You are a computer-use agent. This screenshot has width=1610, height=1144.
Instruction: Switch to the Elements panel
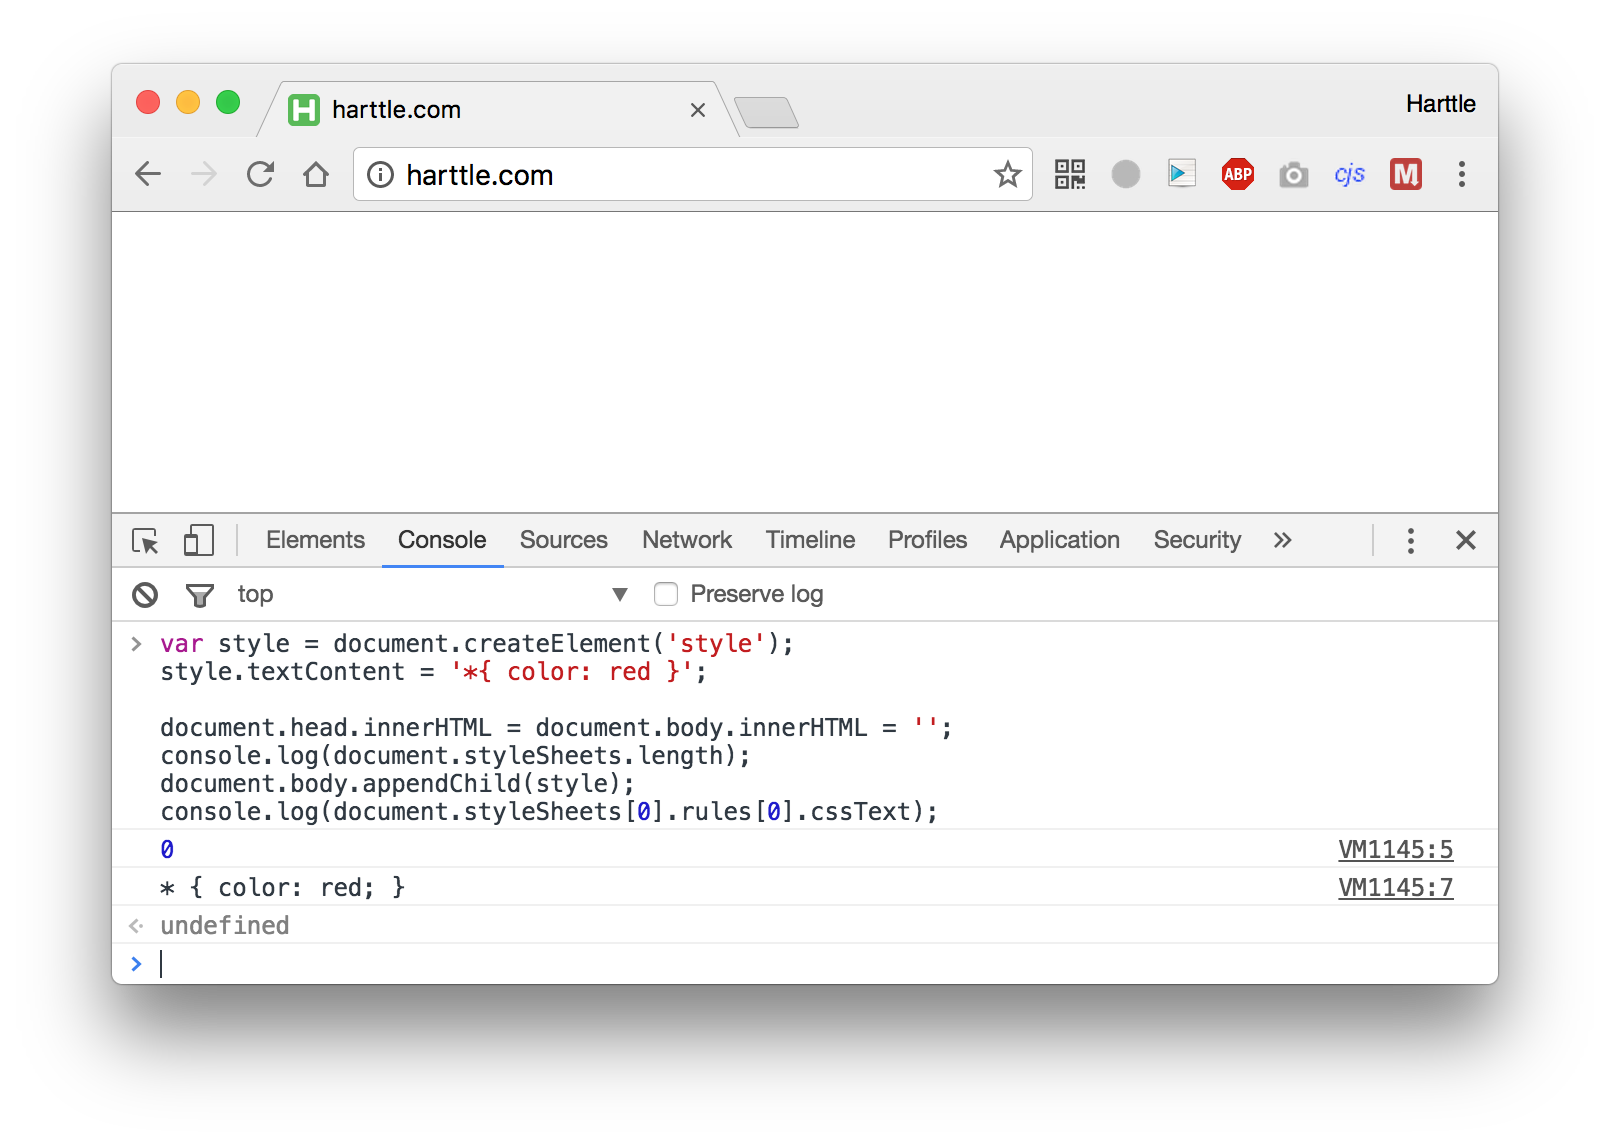(x=314, y=540)
